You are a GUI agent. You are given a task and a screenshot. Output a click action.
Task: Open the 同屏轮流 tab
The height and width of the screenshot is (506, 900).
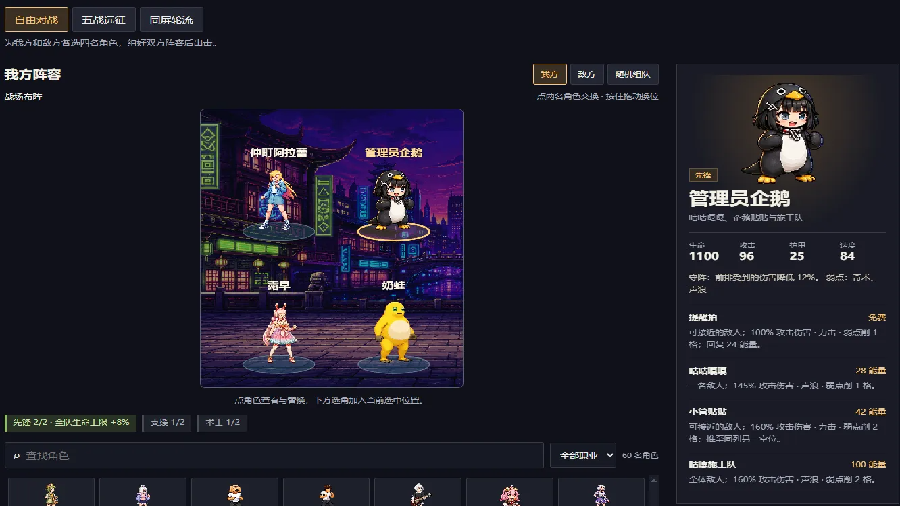(171, 20)
